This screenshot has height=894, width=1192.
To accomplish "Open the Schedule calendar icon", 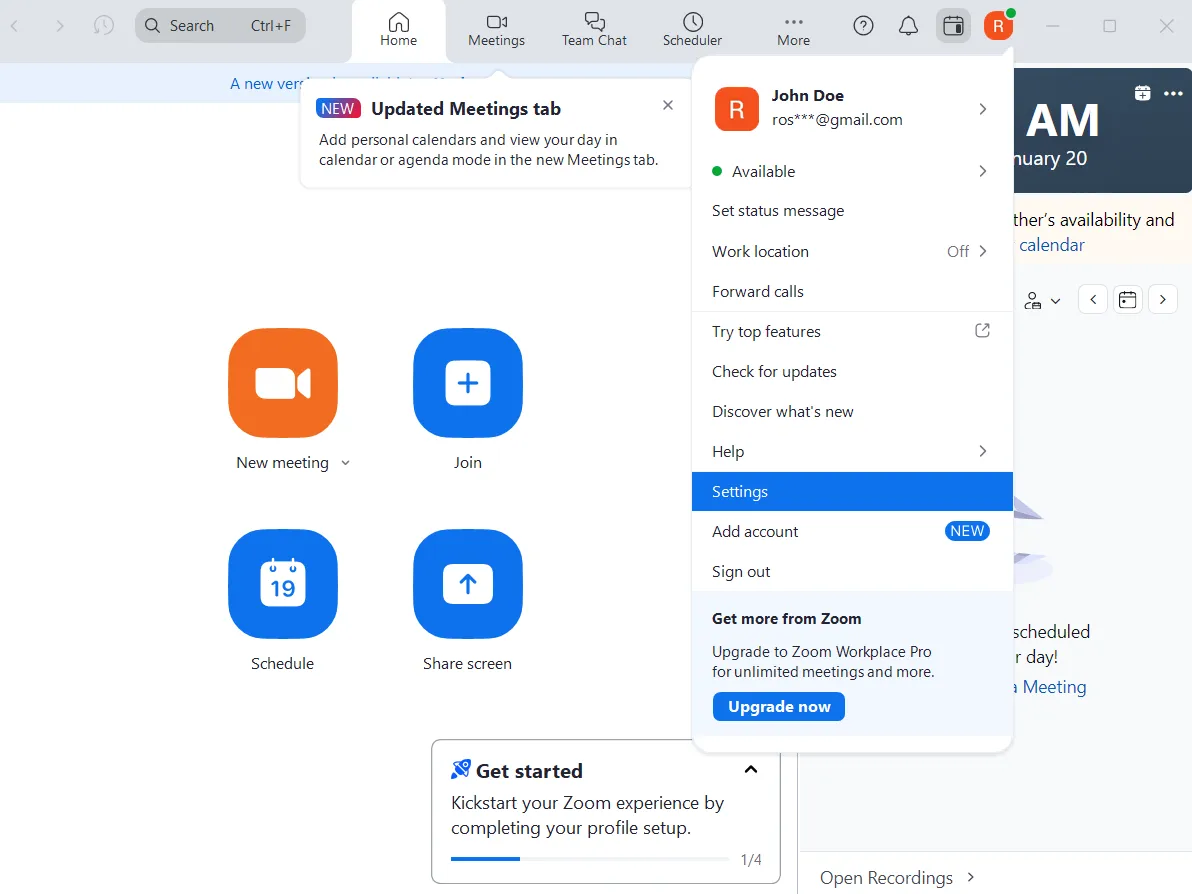I will pos(283,584).
